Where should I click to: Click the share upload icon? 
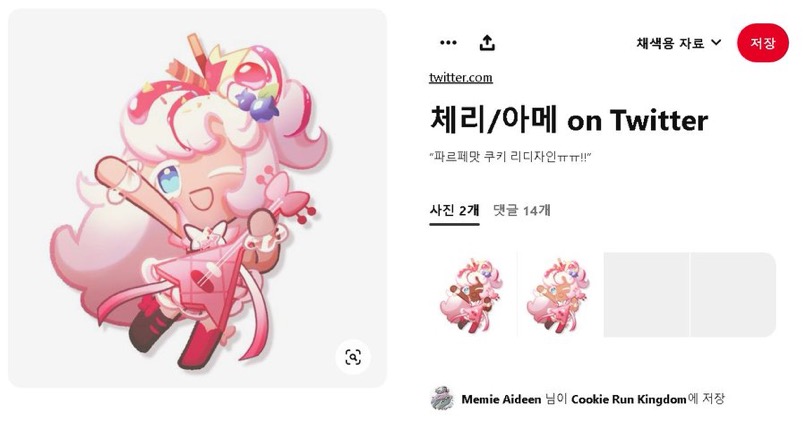click(x=487, y=43)
